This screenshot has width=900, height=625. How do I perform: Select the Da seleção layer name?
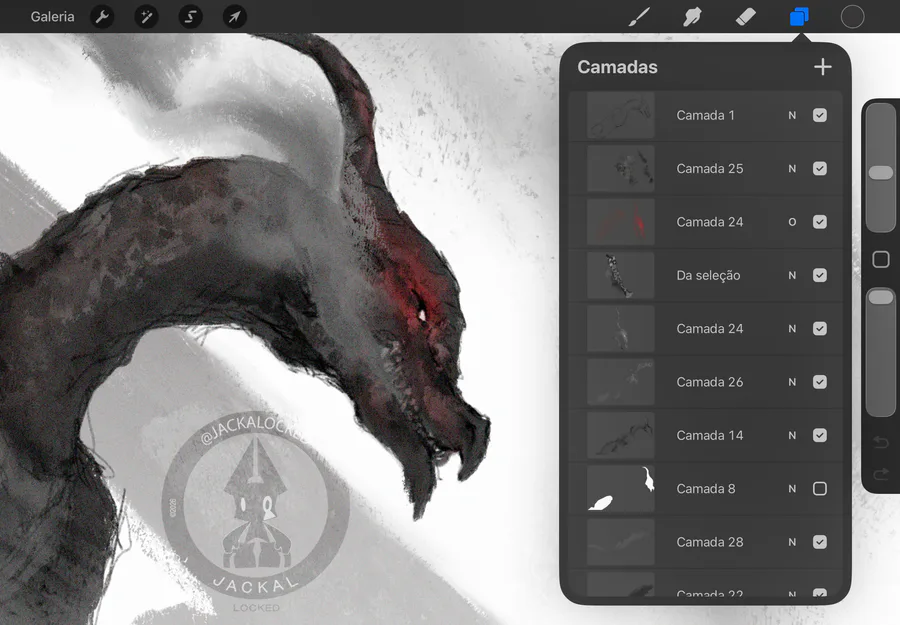pos(708,275)
